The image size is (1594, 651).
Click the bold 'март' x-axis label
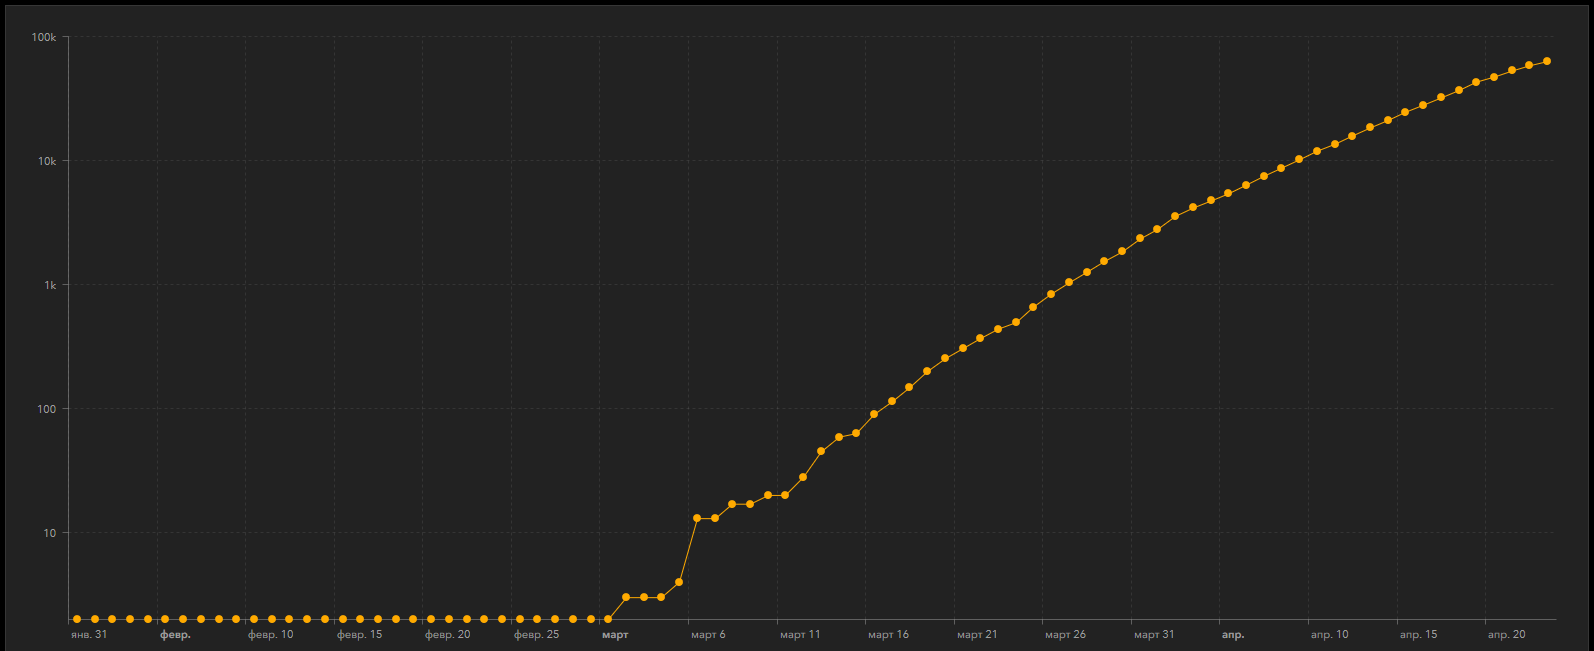pyautogui.click(x=615, y=635)
